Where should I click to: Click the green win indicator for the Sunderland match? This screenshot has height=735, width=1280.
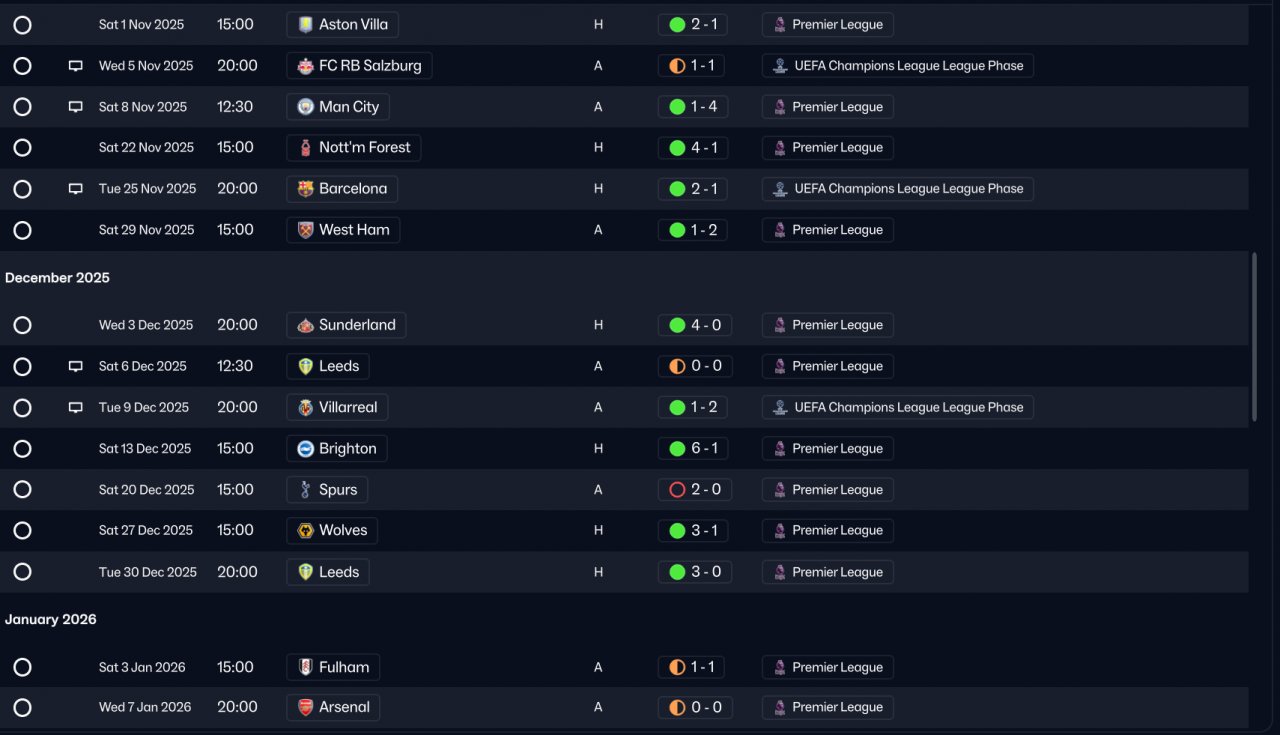click(x=677, y=325)
